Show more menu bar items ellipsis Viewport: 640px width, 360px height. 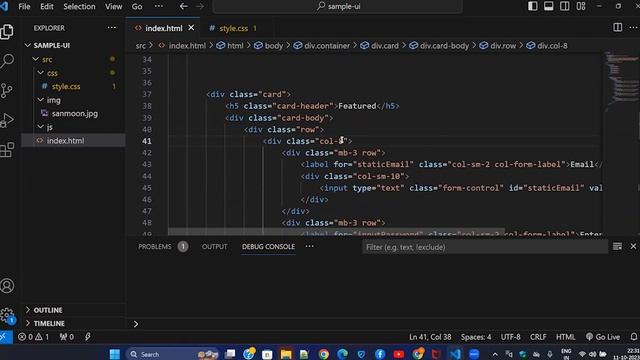(x=159, y=6)
